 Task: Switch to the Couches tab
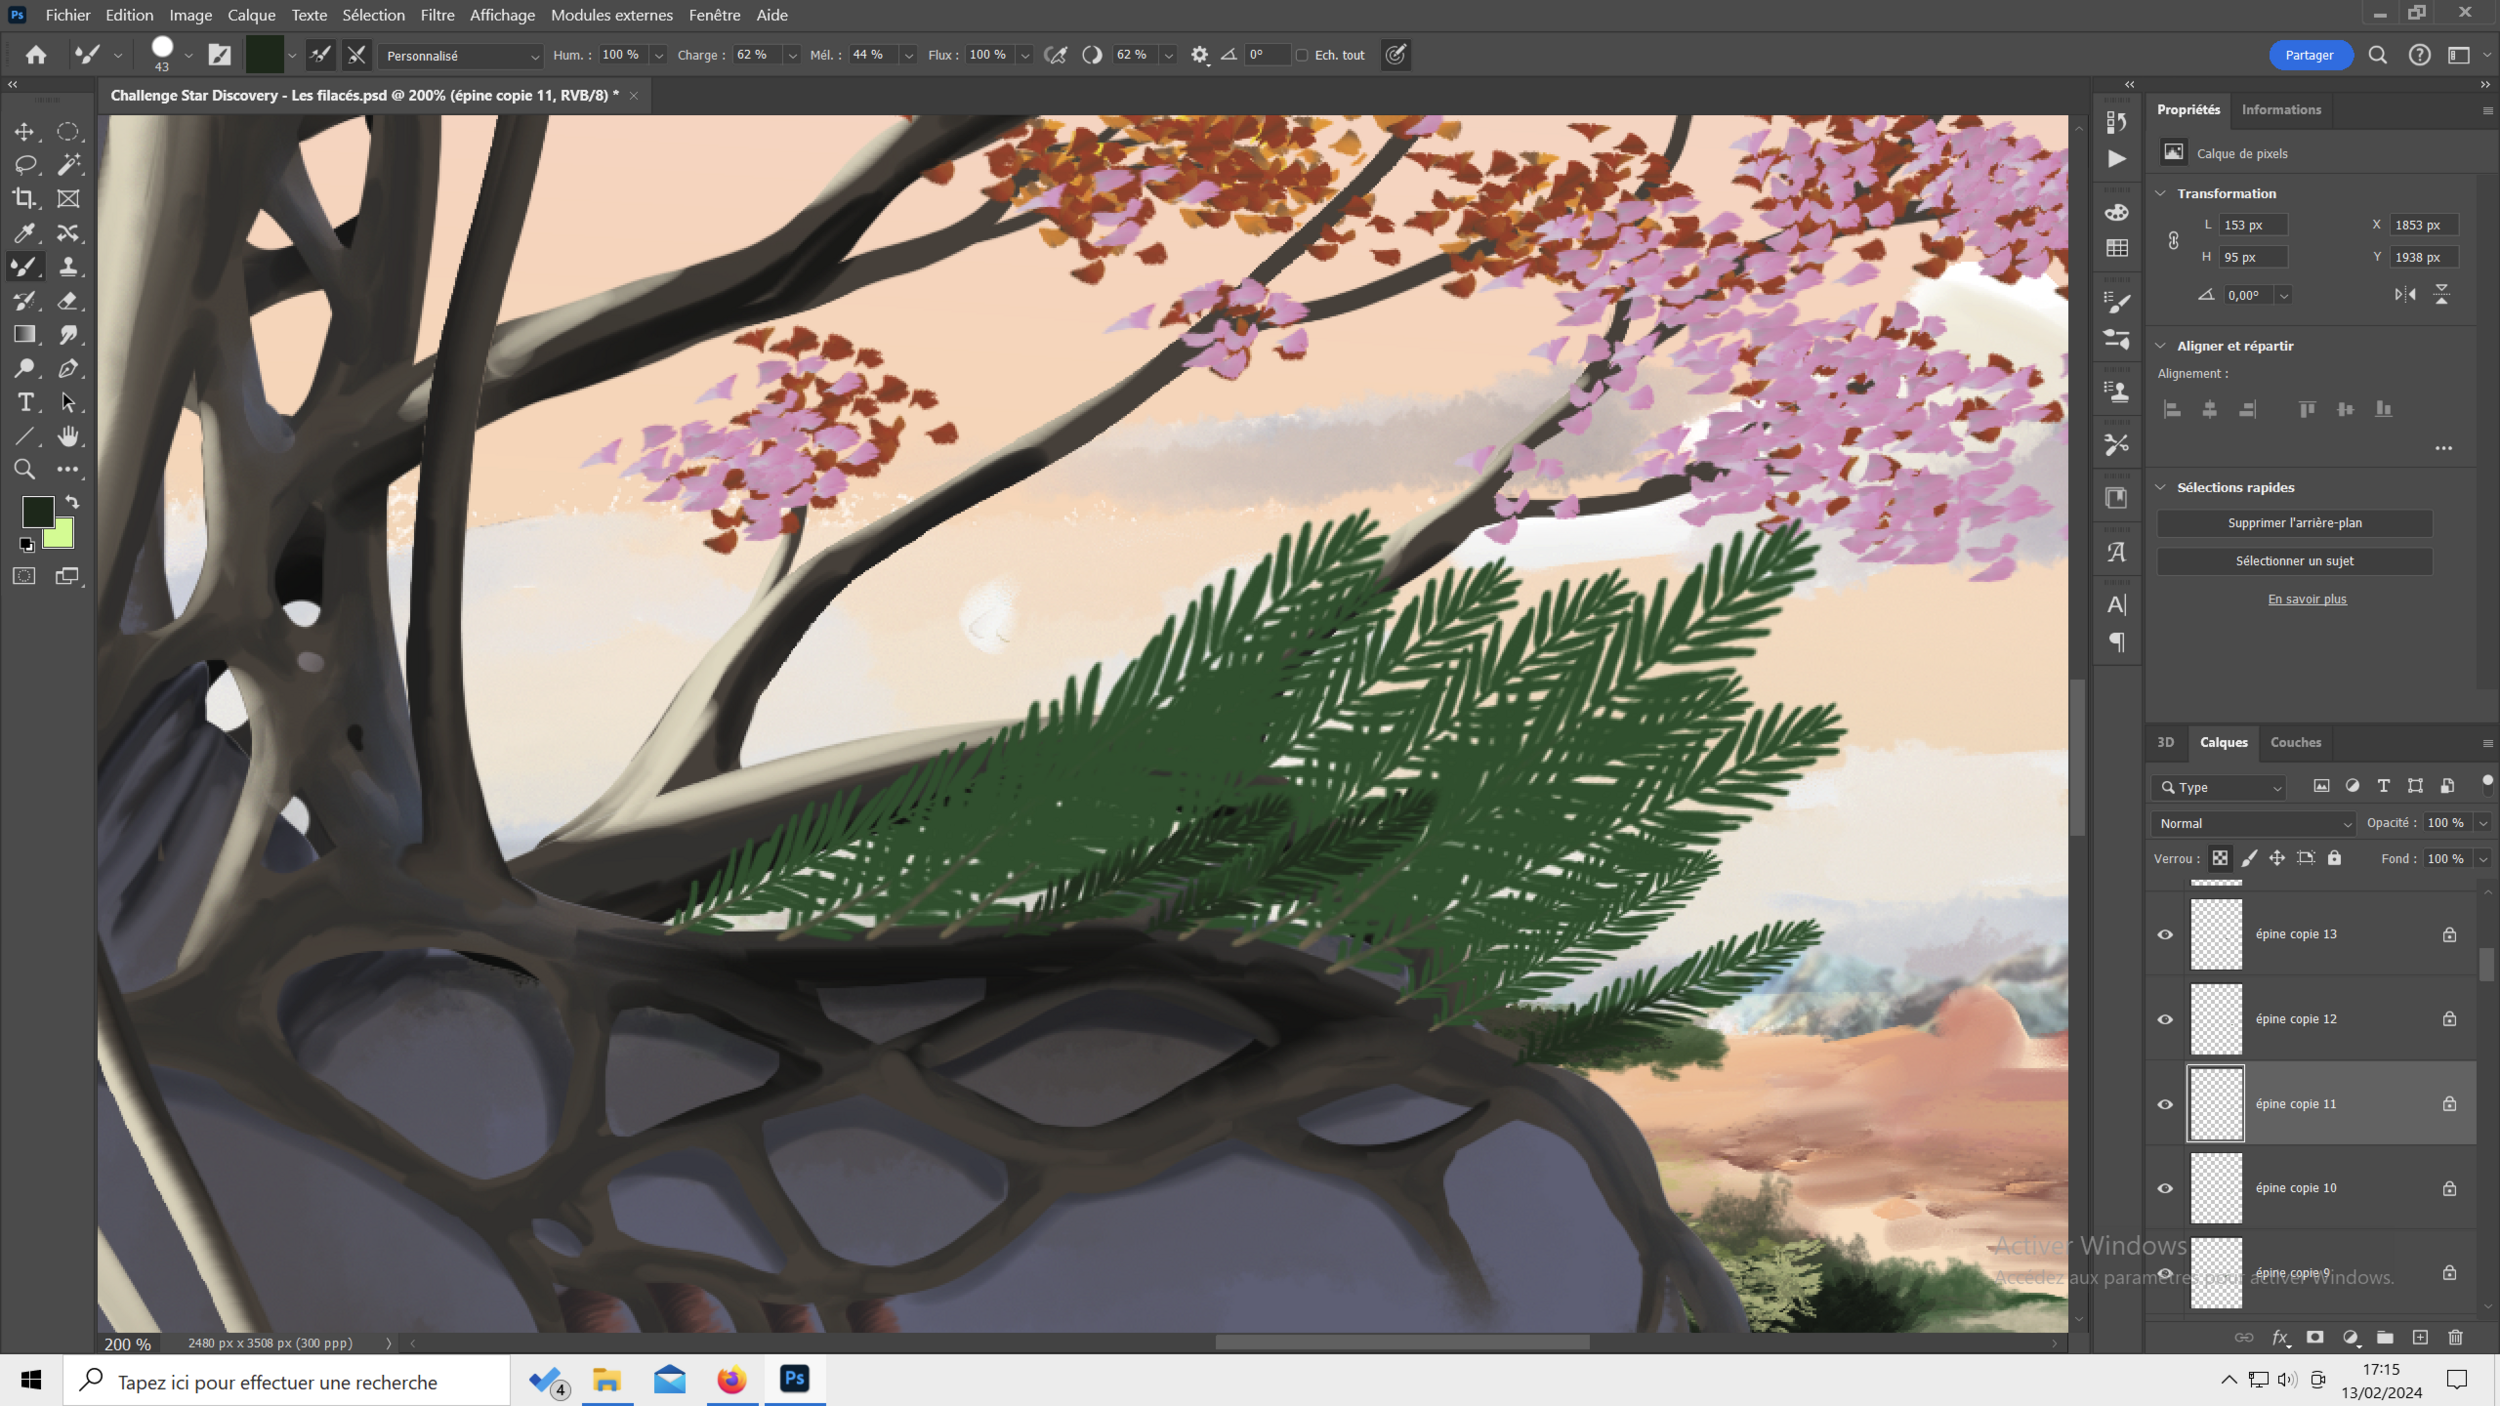2295,742
